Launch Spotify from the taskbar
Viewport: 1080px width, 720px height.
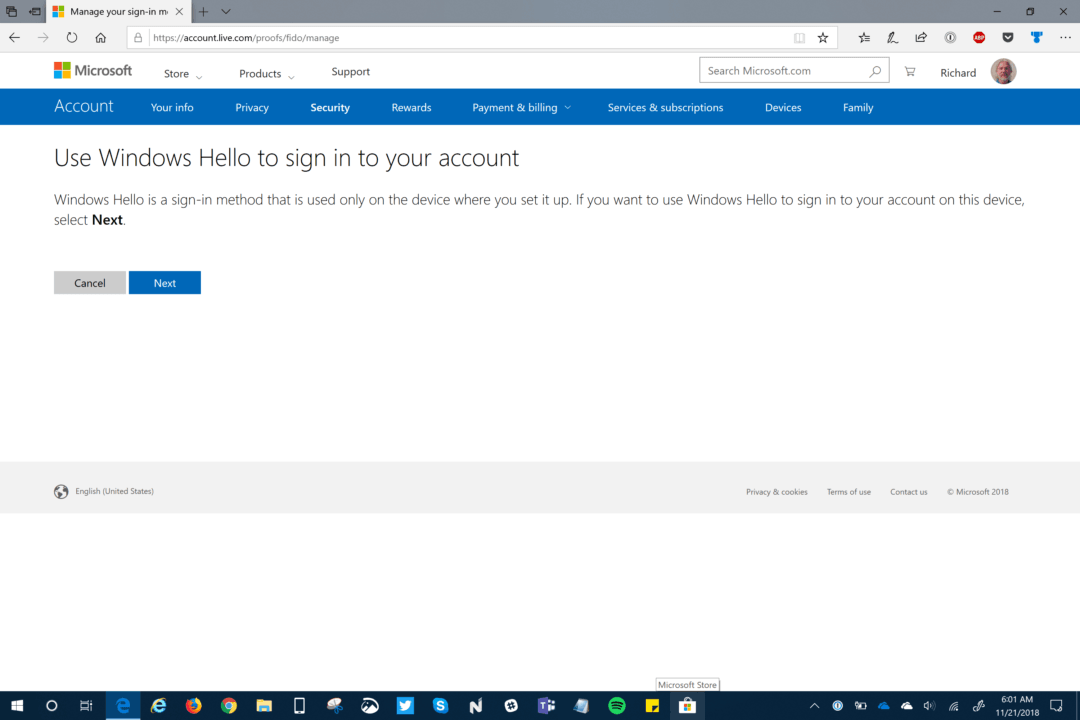[x=617, y=705]
